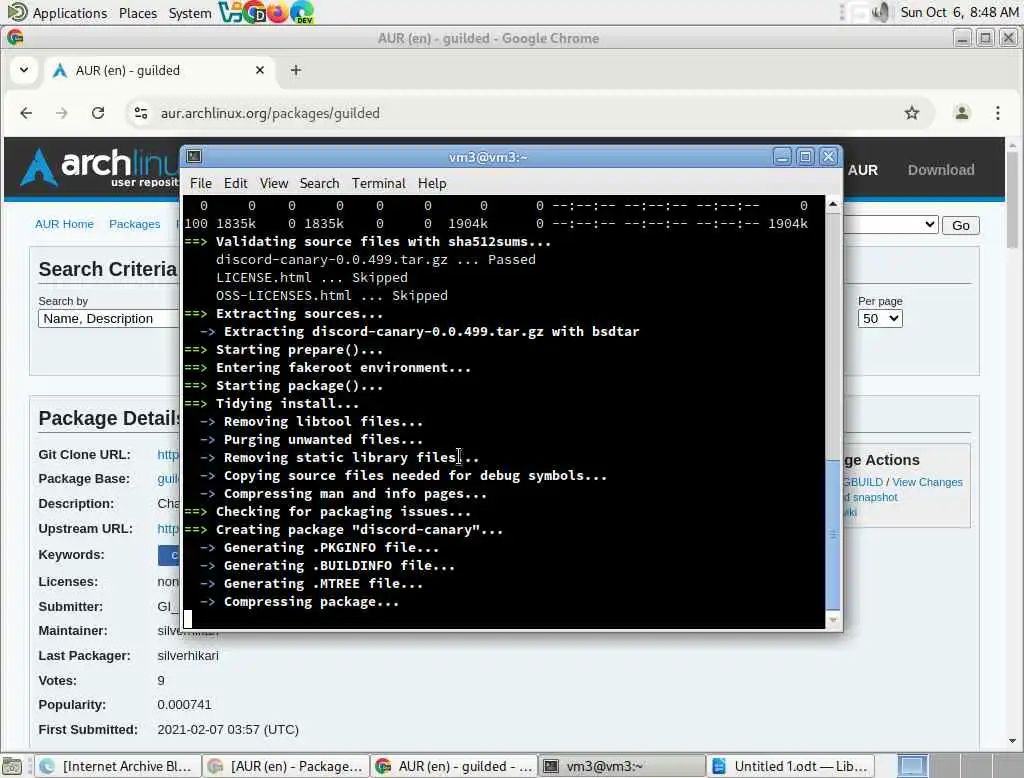
Task: View site information icon in address bar
Action: [x=141, y=113]
